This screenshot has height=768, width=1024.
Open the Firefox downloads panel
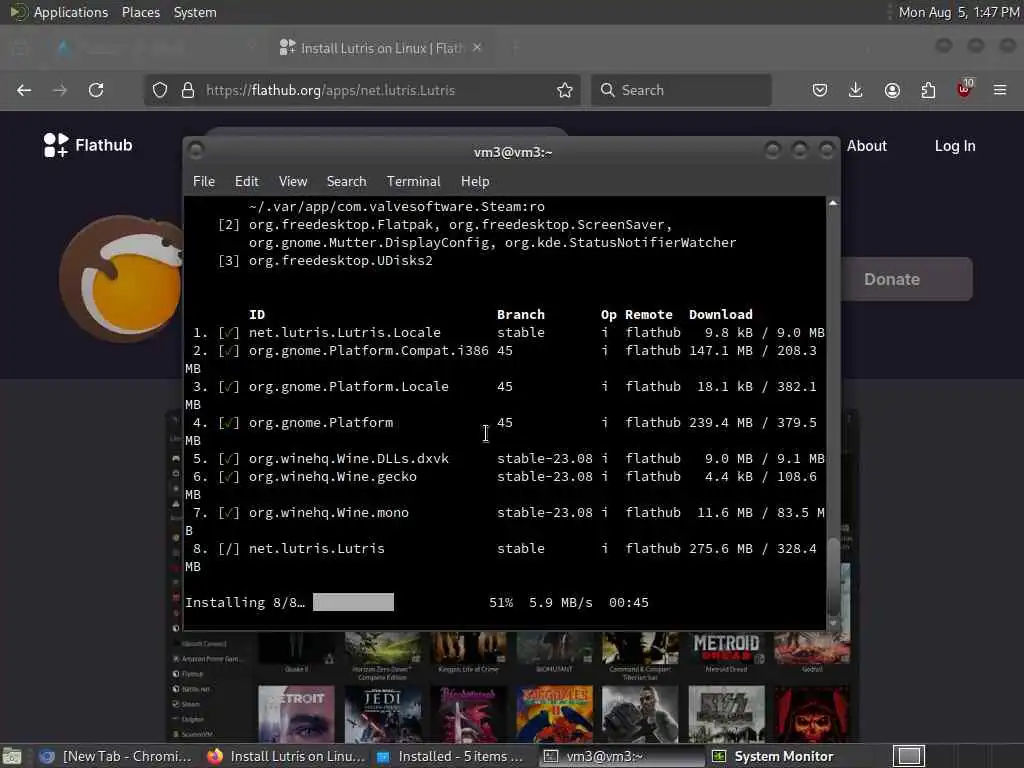tap(856, 90)
